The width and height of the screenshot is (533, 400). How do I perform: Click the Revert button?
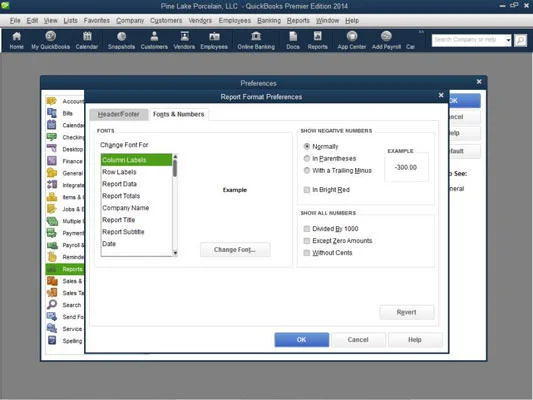[407, 312]
